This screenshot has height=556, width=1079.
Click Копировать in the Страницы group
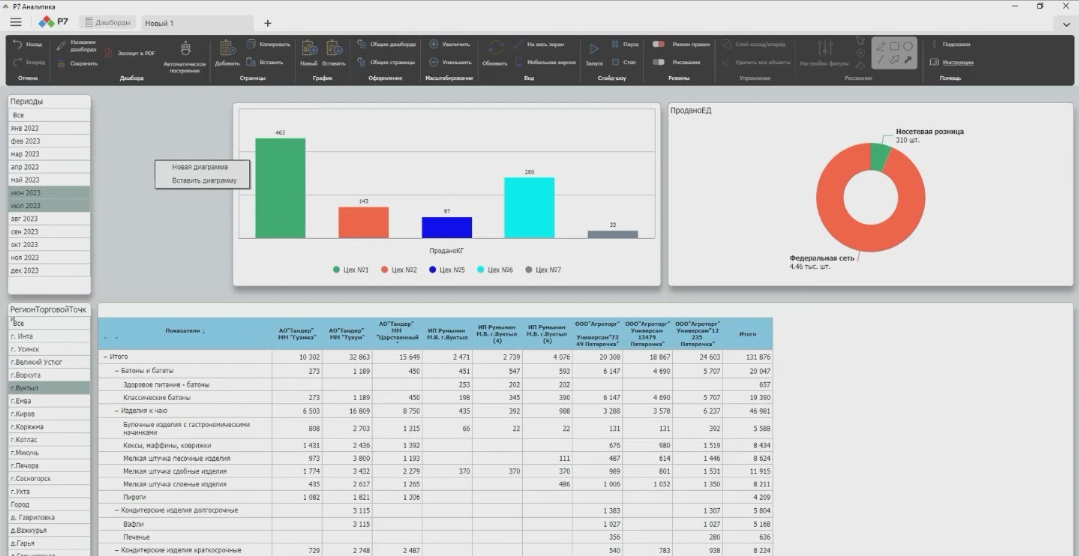(x=269, y=44)
